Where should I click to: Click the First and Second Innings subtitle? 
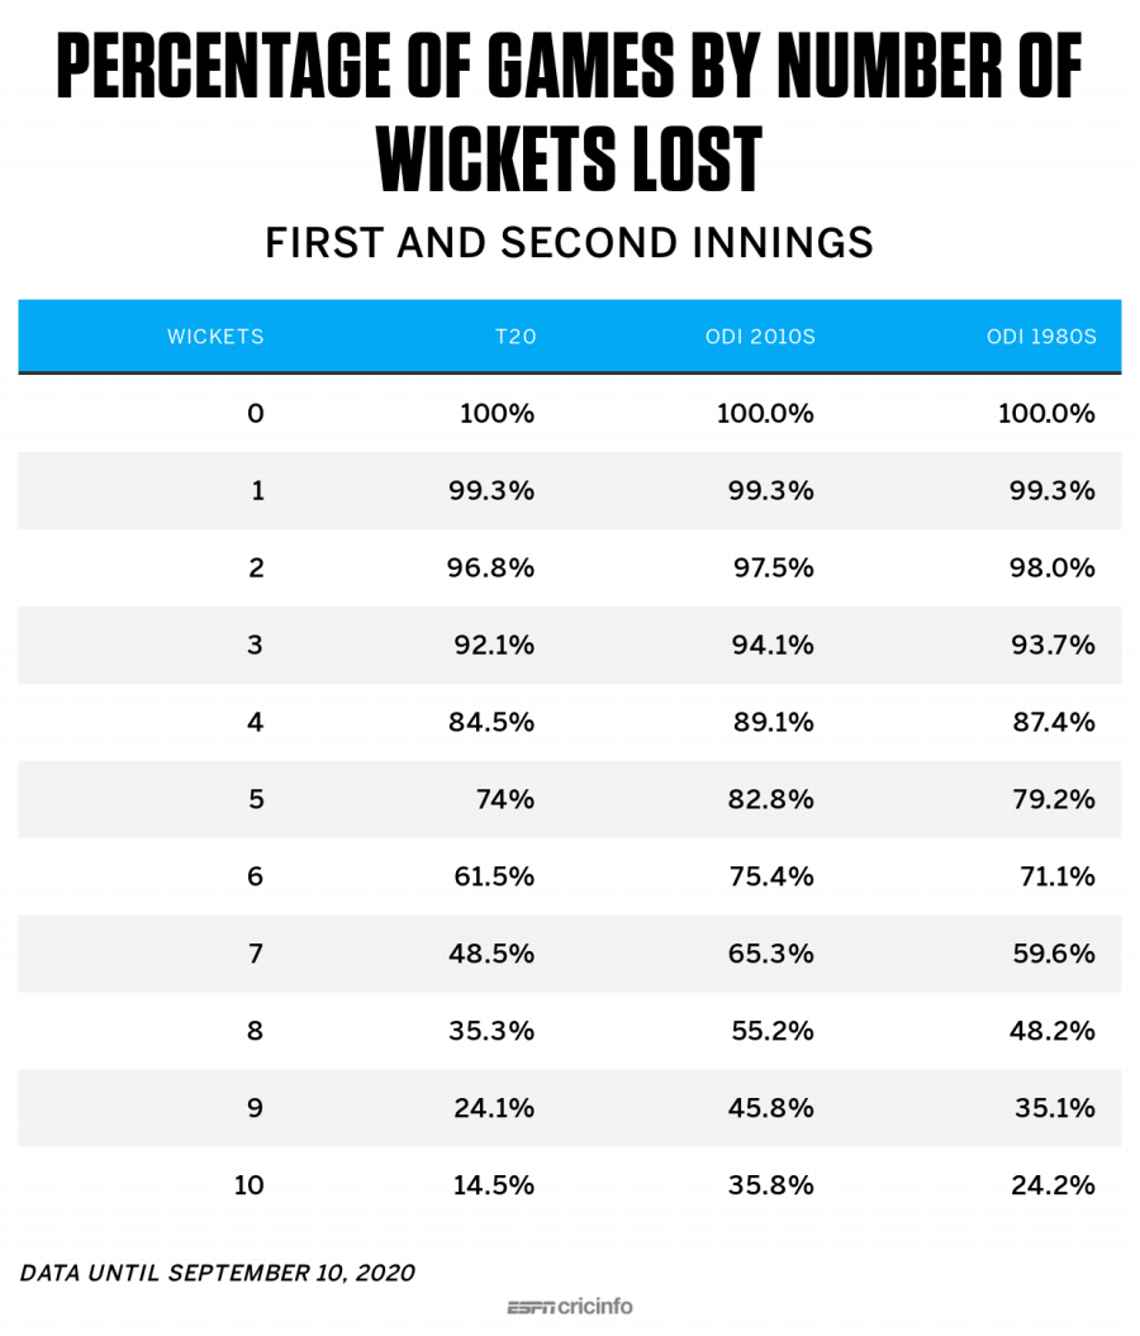click(569, 243)
